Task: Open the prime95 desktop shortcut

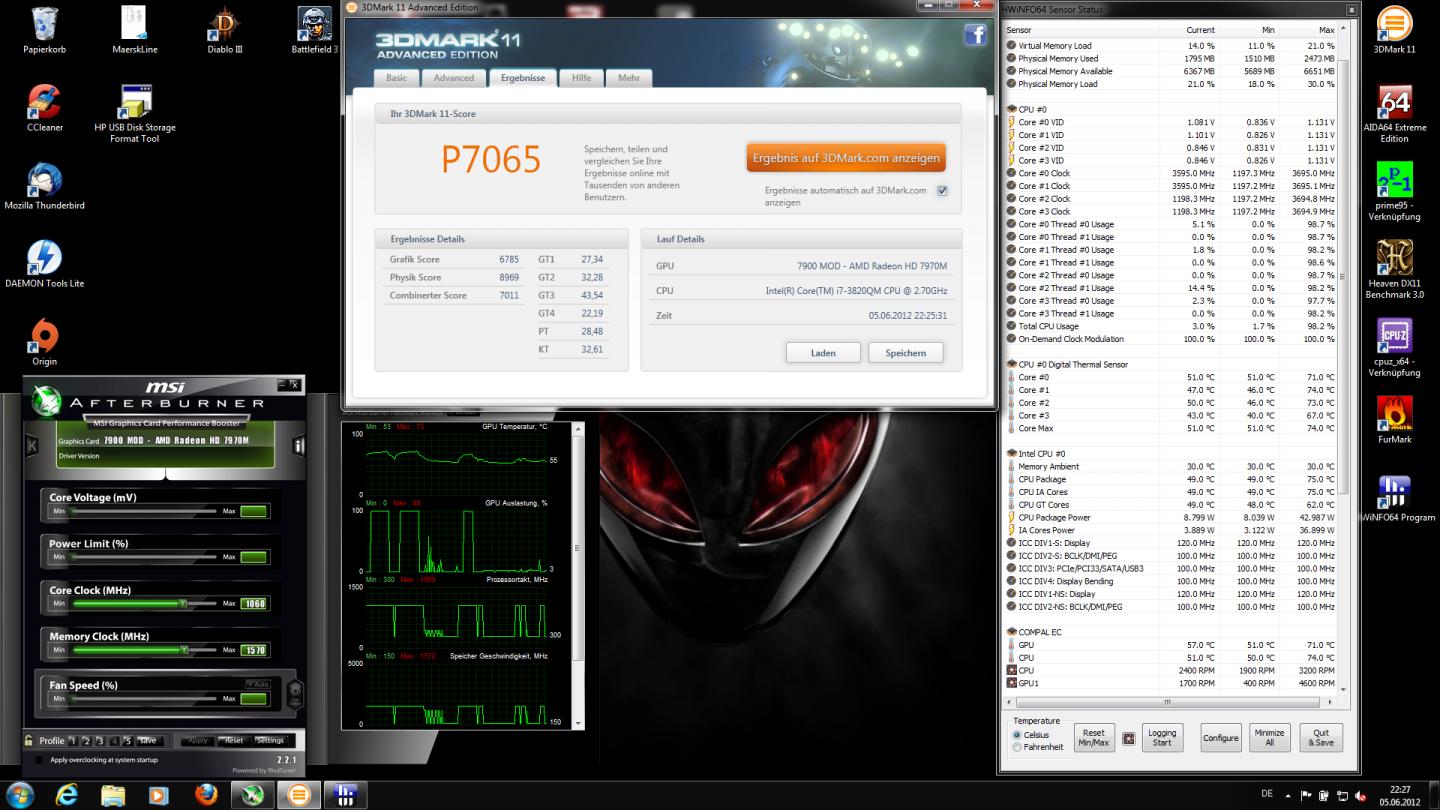Action: coord(1394,191)
